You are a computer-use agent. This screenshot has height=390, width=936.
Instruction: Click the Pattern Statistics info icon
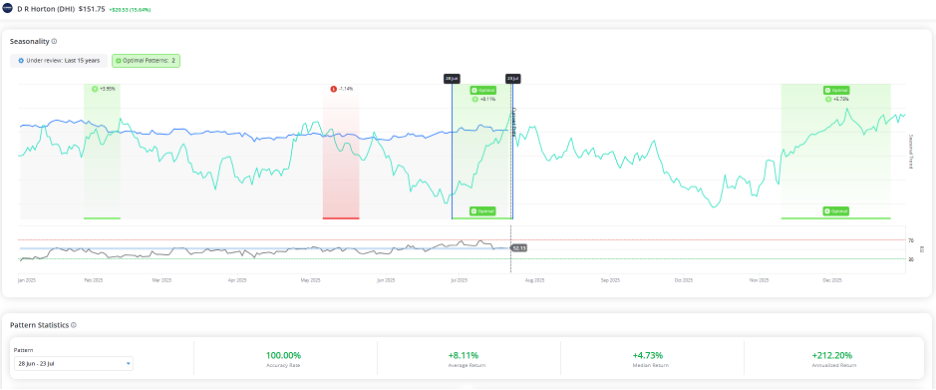tap(73, 325)
